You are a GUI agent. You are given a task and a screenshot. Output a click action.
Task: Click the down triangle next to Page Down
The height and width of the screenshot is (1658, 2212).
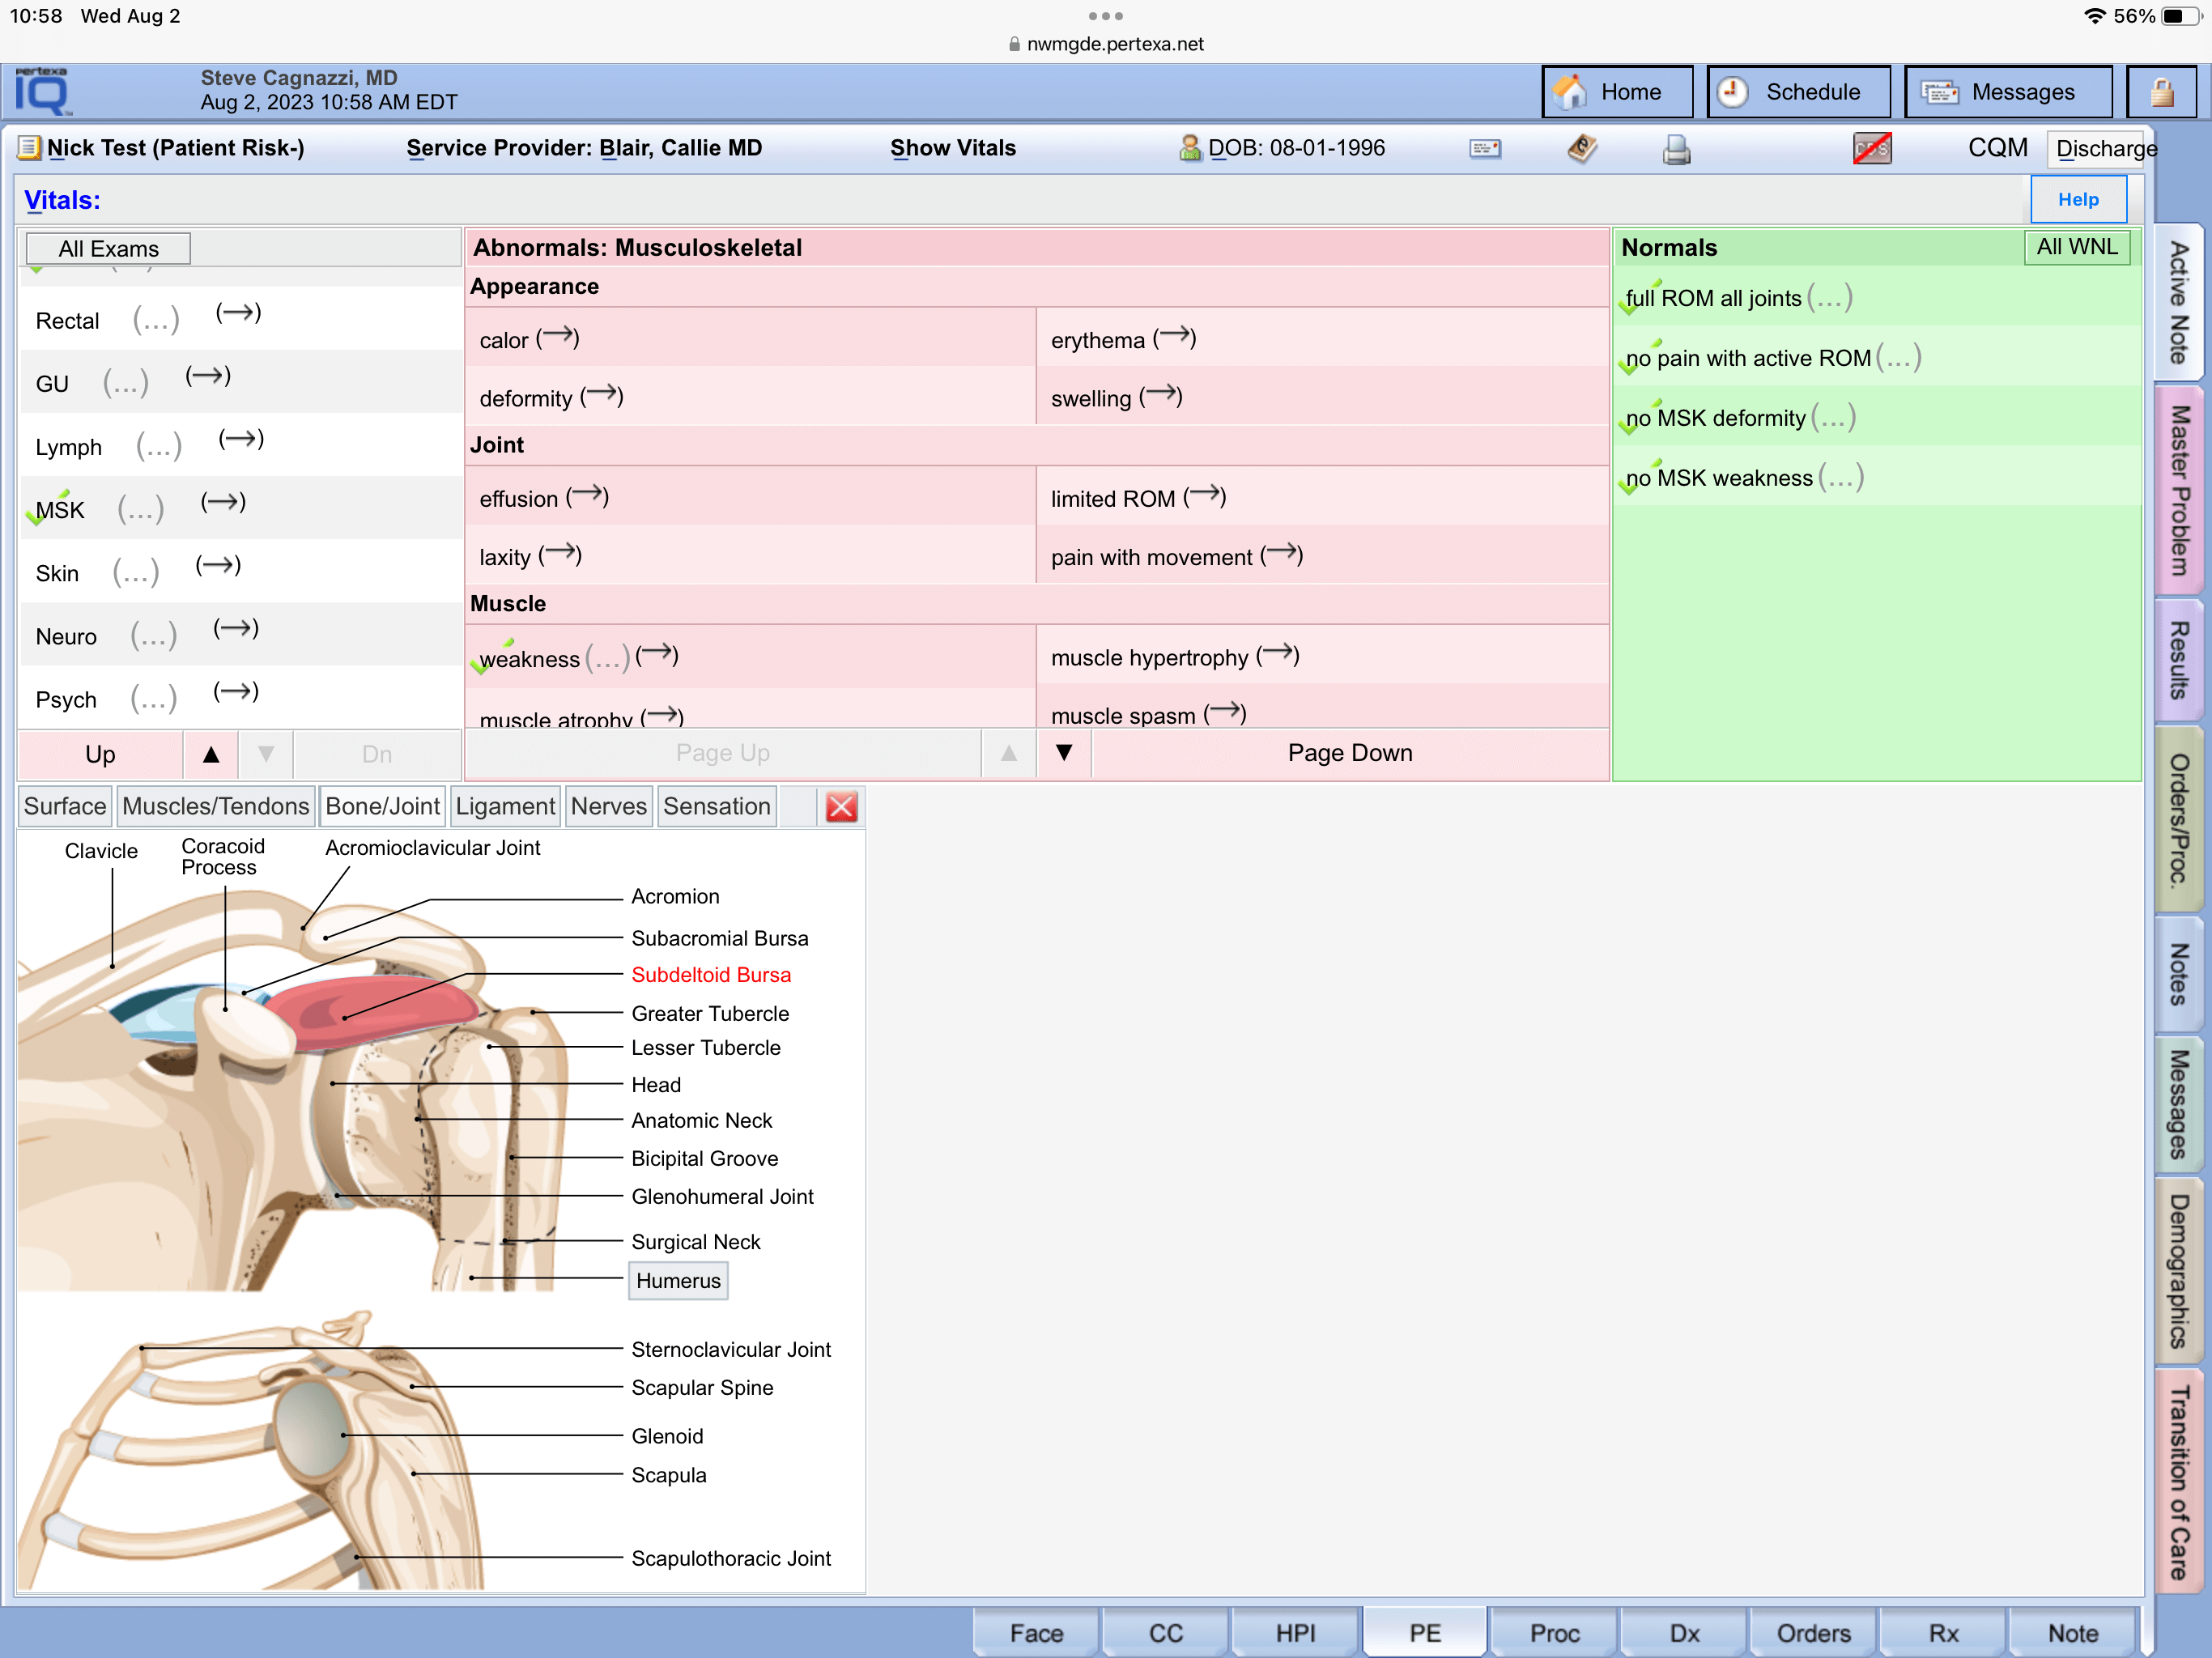pos(1064,753)
